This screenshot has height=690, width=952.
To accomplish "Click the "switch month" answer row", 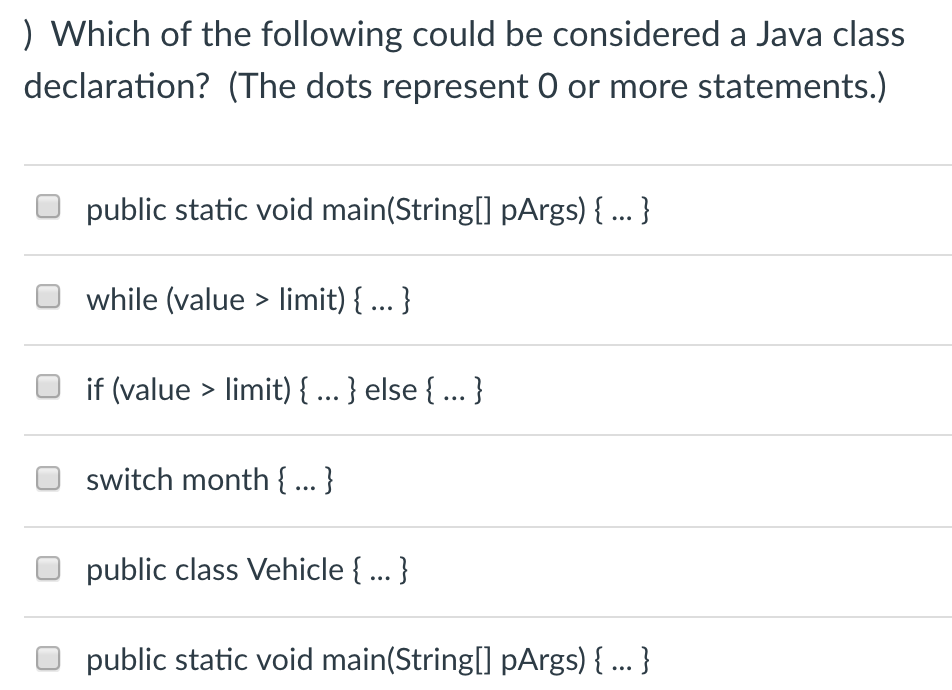I will [x=210, y=478].
